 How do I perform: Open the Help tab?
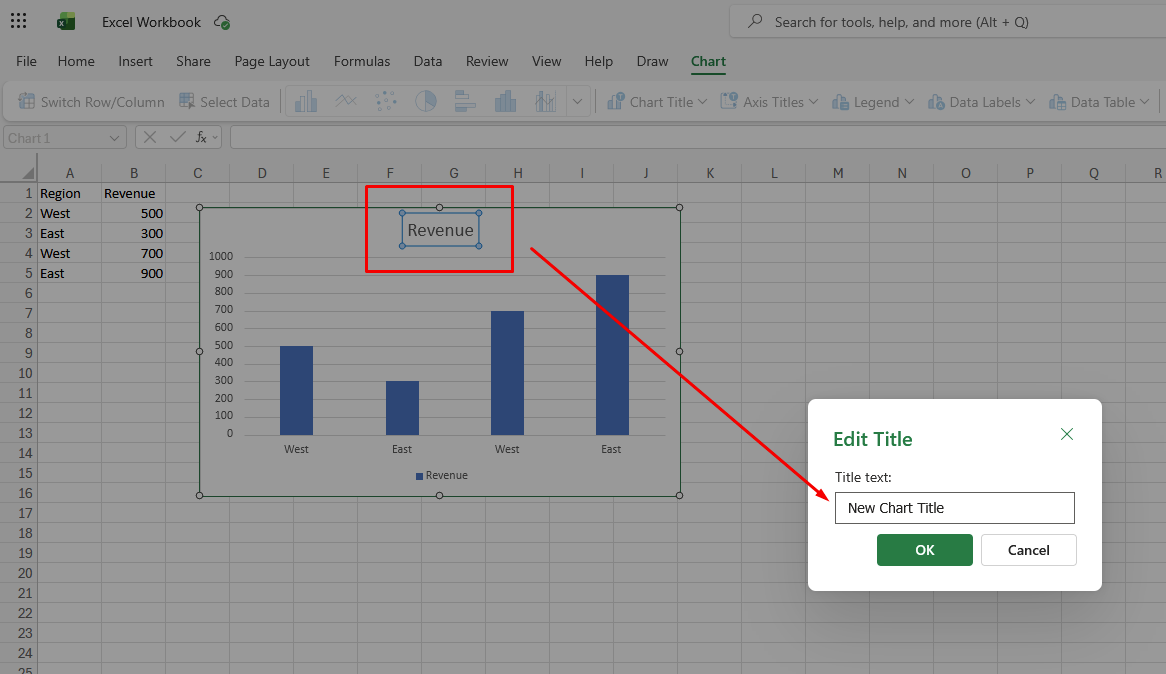[x=598, y=61]
